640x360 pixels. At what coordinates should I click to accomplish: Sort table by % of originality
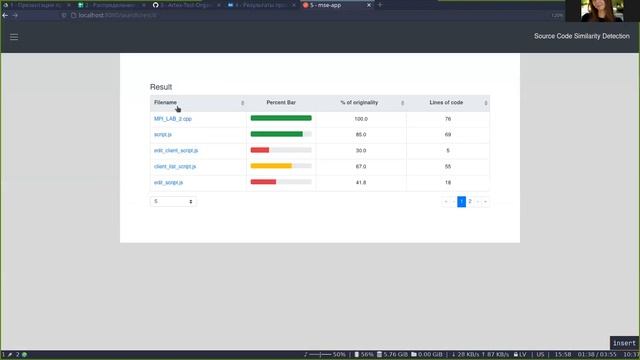[361, 103]
